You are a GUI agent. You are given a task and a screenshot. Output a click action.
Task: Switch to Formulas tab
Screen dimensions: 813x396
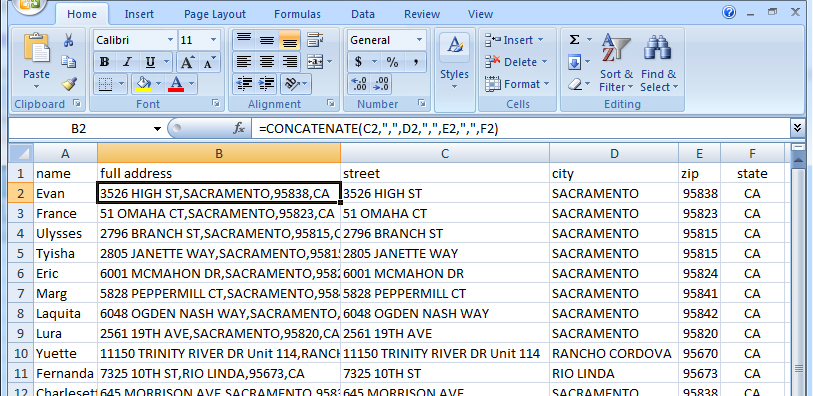point(297,15)
